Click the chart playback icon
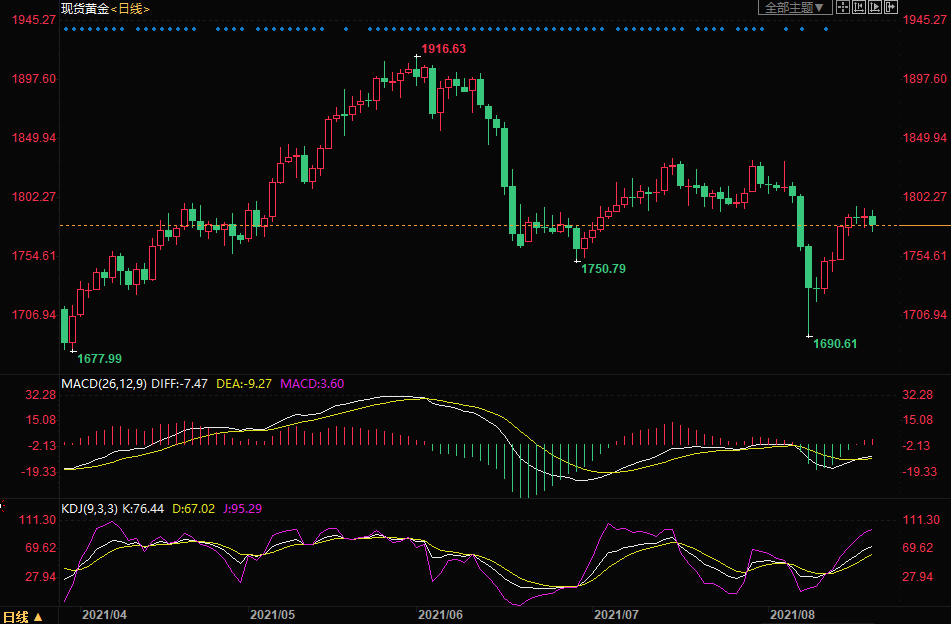The width and height of the screenshot is (951, 624). point(875,8)
